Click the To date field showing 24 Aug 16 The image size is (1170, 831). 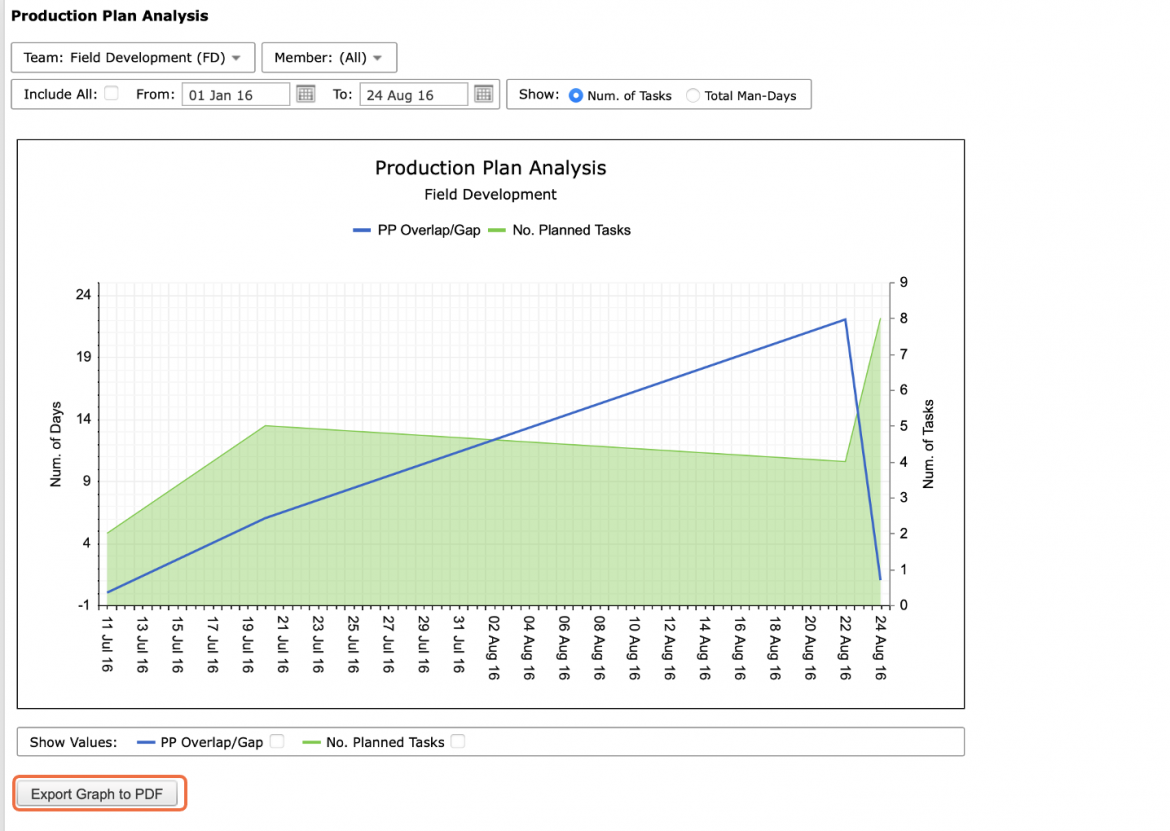[x=413, y=95]
